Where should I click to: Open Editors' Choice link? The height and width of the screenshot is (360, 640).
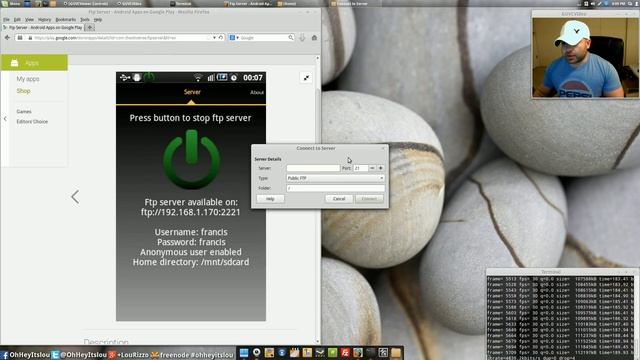coord(32,122)
